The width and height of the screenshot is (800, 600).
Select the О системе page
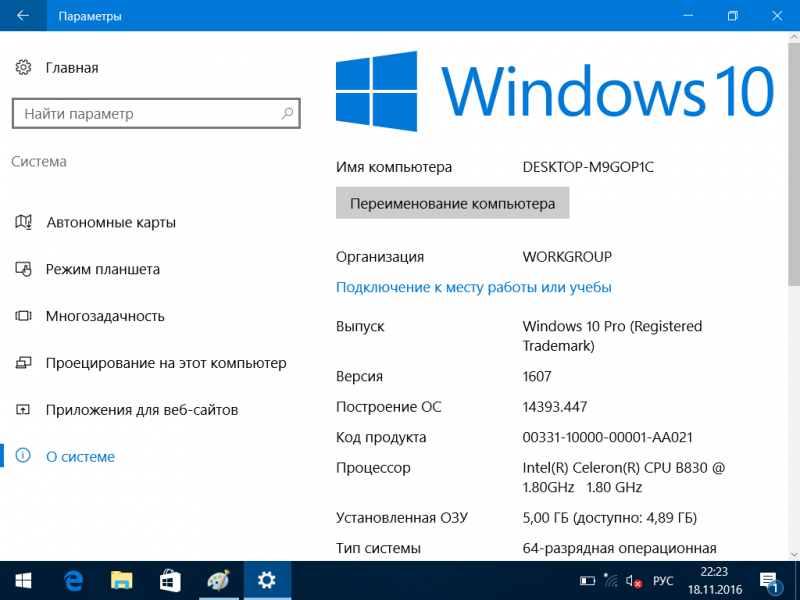(80, 457)
